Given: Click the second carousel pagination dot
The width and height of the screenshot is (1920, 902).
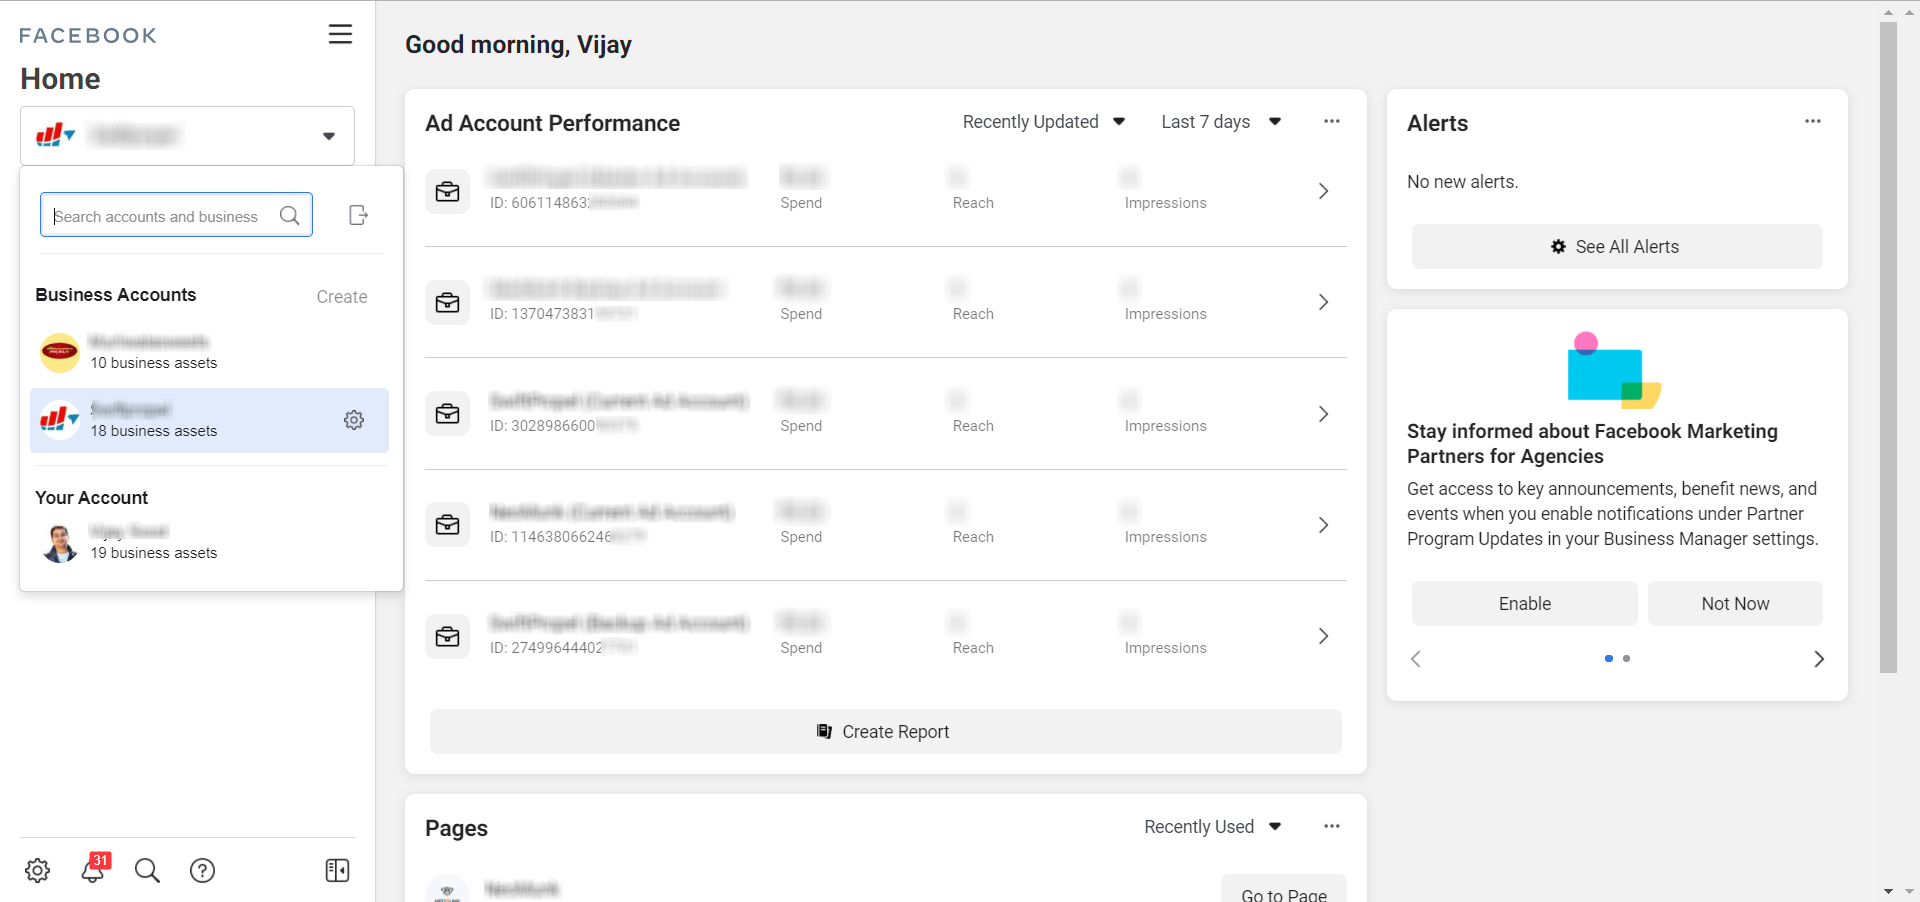Looking at the screenshot, I should pos(1627,659).
